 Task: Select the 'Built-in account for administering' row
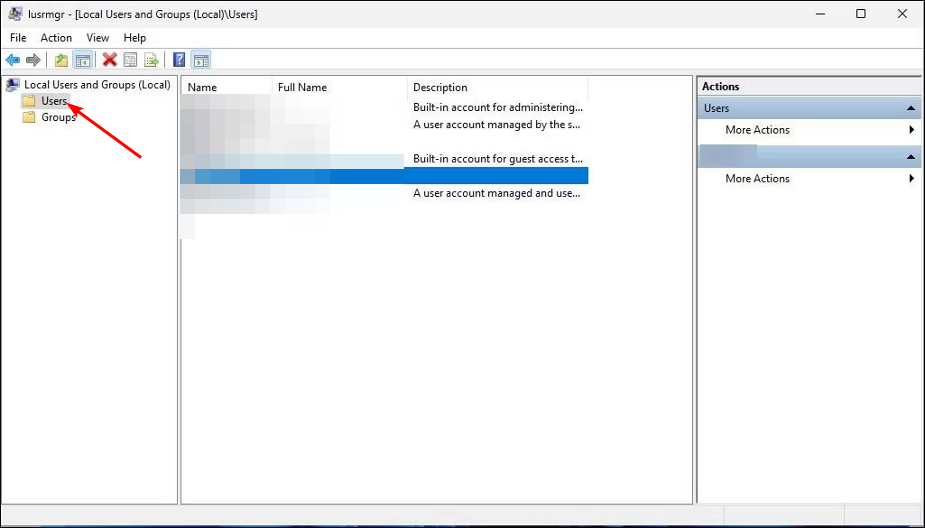384,107
